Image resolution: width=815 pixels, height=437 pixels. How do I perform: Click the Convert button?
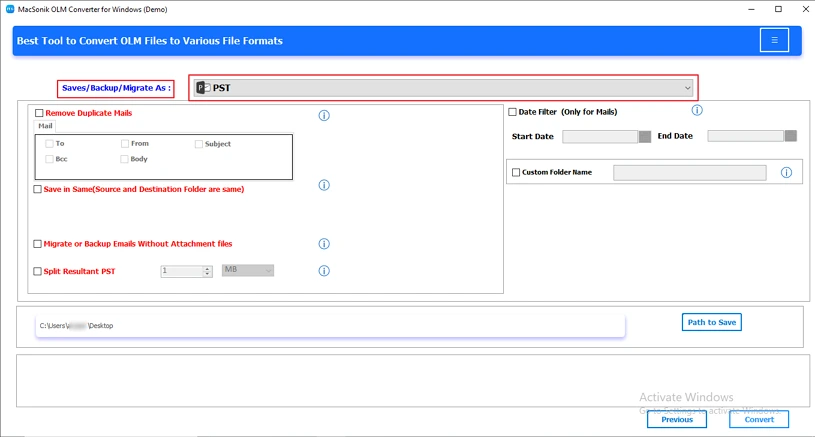click(759, 419)
